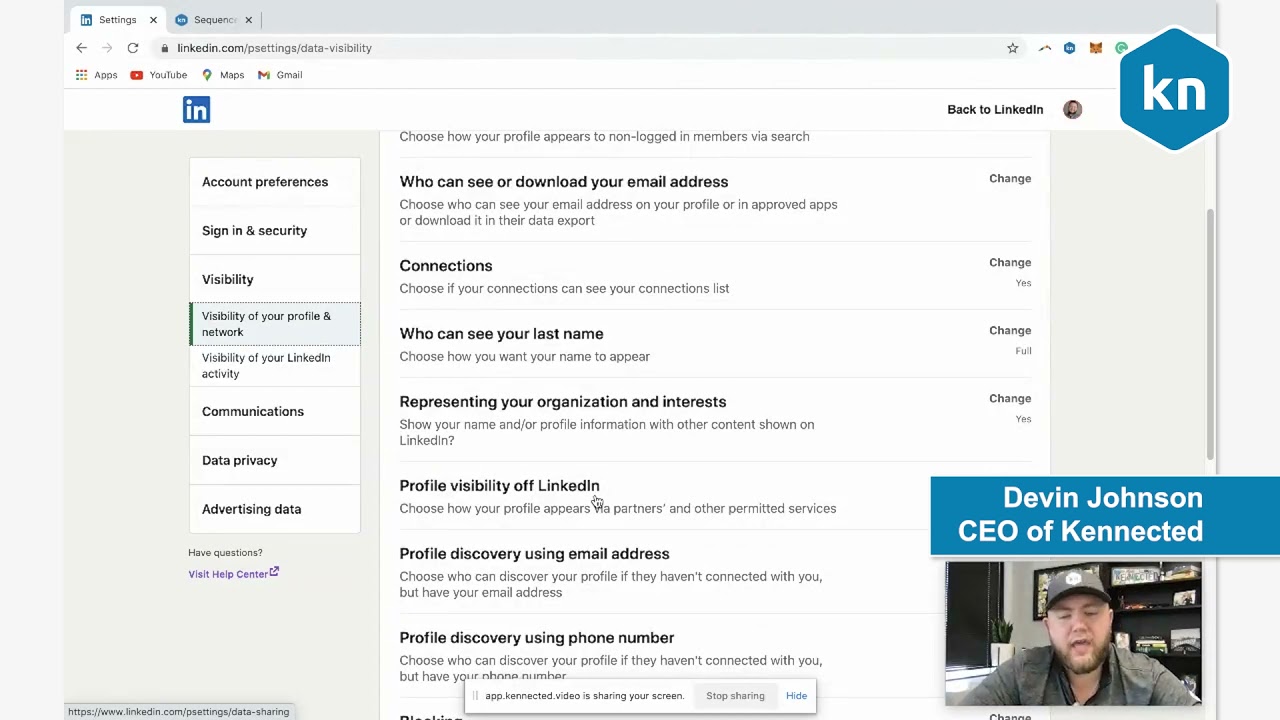Open 'Representing your organization and interests' heading
Image resolution: width=1280 pixels, height=720 pixels.
[x=563, y=402]
